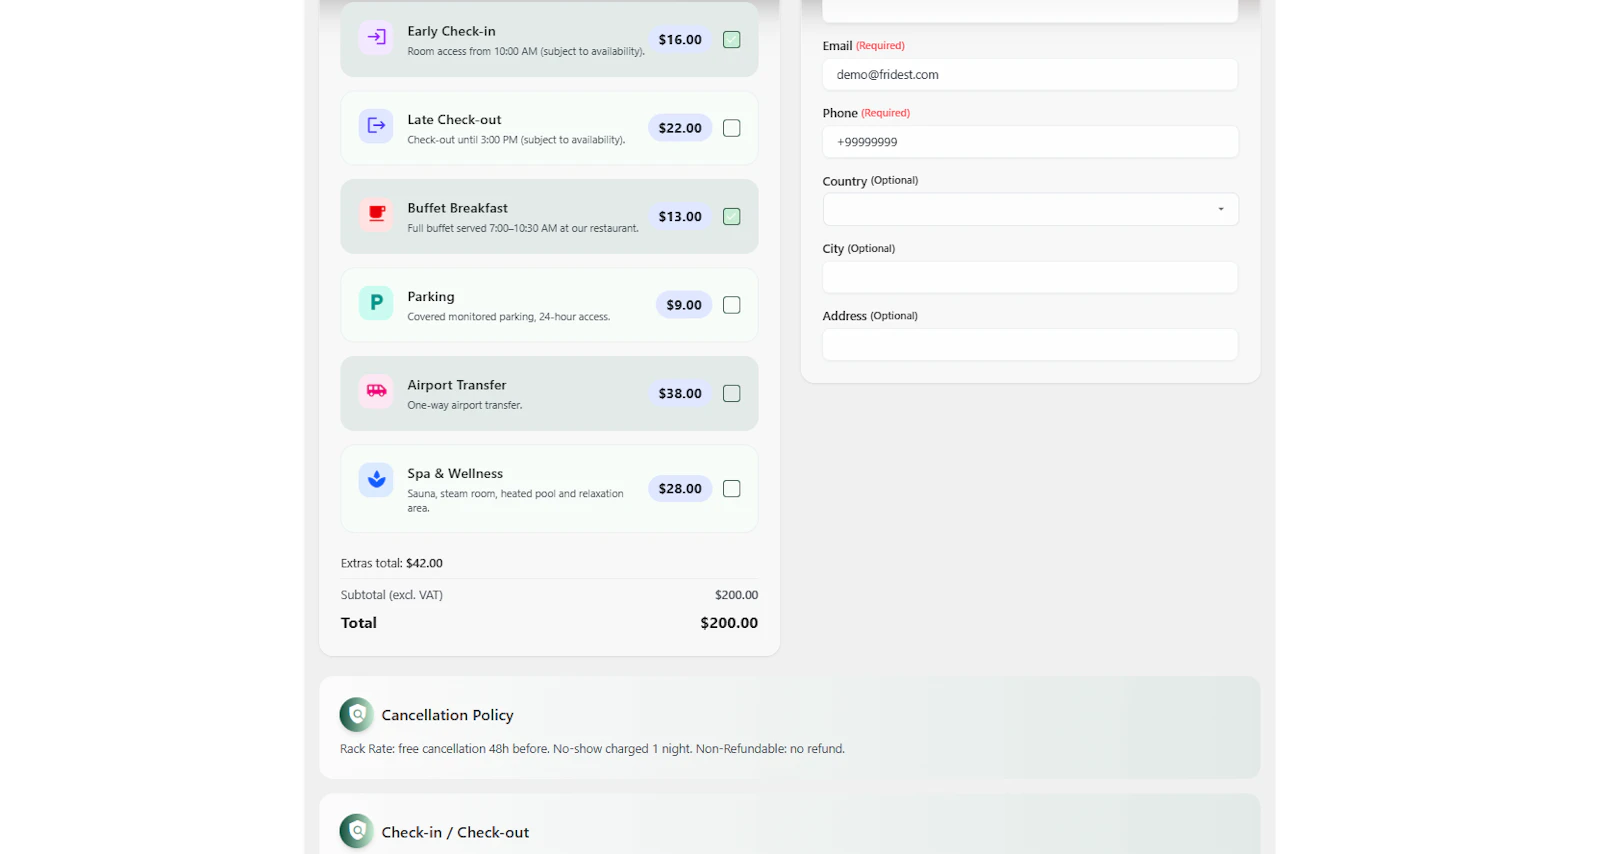Click the Spa & Wellness lotus icon

click(x=376, y=480)
